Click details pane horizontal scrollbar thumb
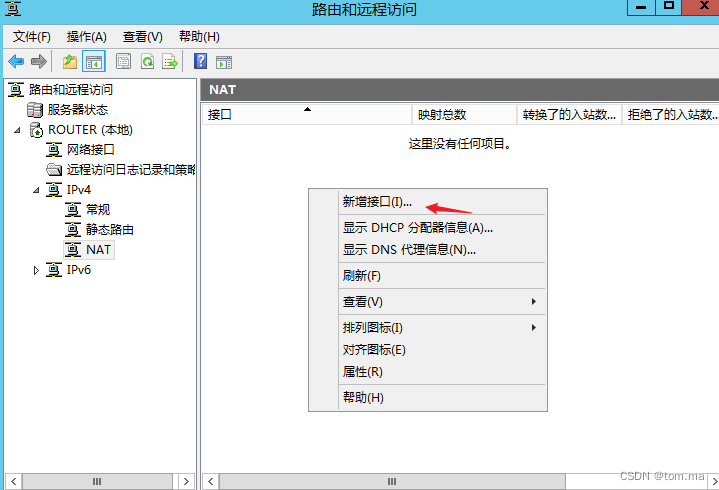 pyautogui.click(x=393, y=482)
